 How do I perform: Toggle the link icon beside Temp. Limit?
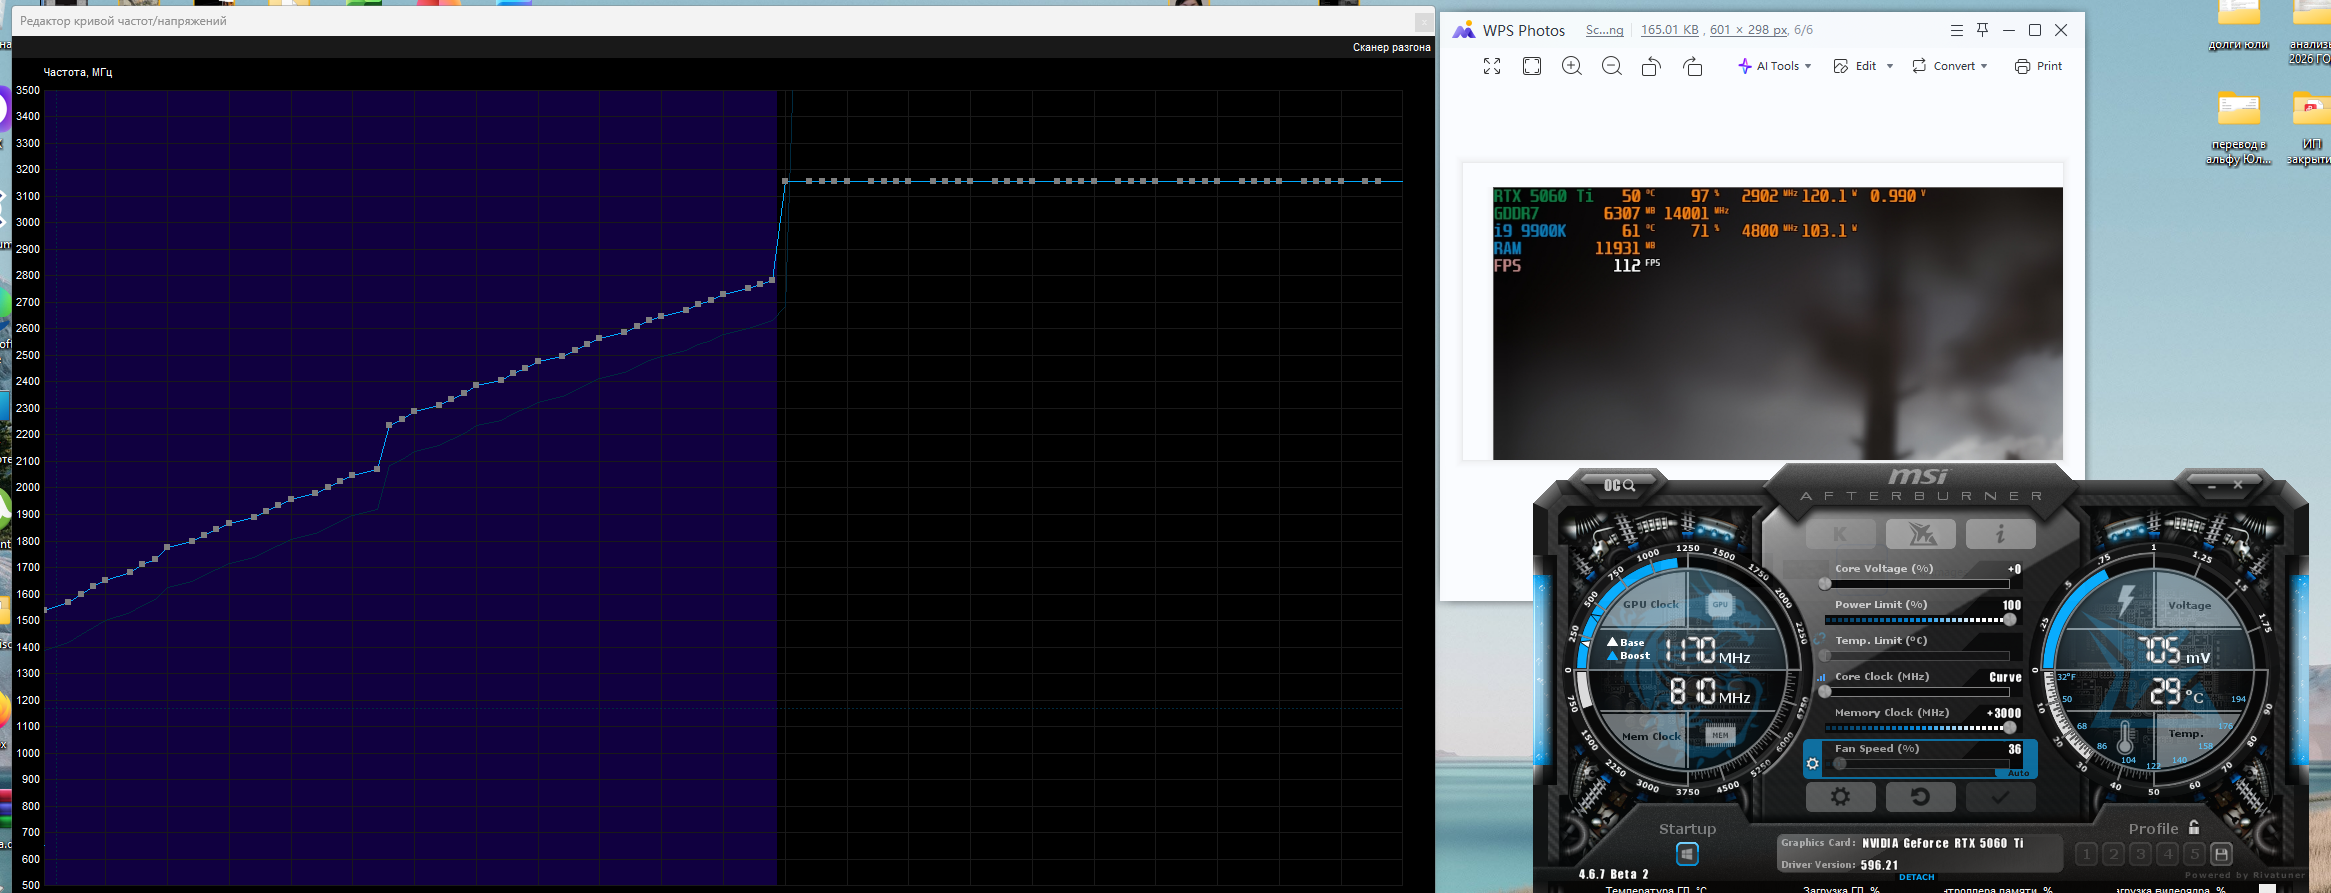tap(1820, 640)
